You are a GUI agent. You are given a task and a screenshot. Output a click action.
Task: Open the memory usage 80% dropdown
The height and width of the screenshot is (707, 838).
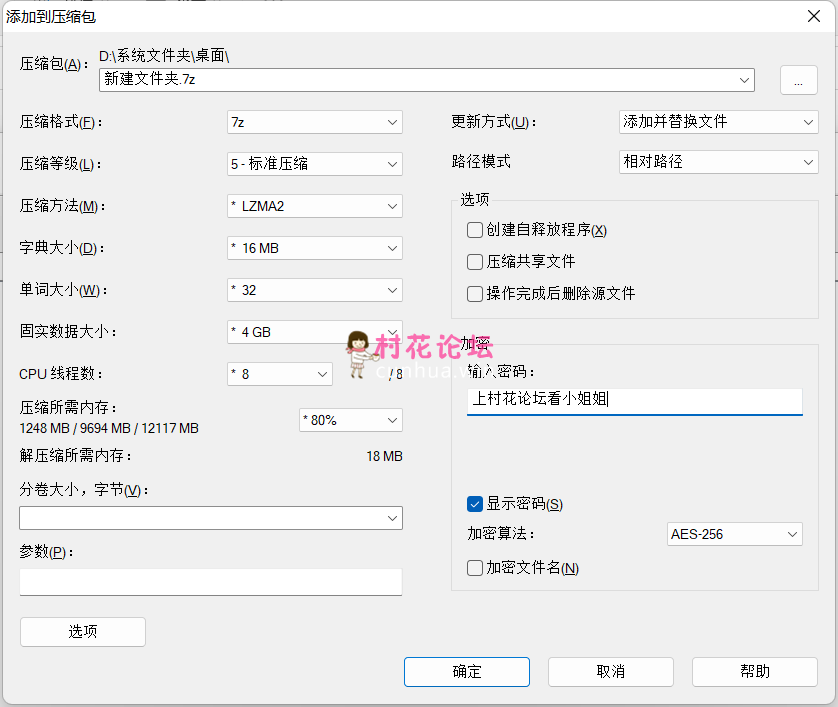(x=350, y=420)
